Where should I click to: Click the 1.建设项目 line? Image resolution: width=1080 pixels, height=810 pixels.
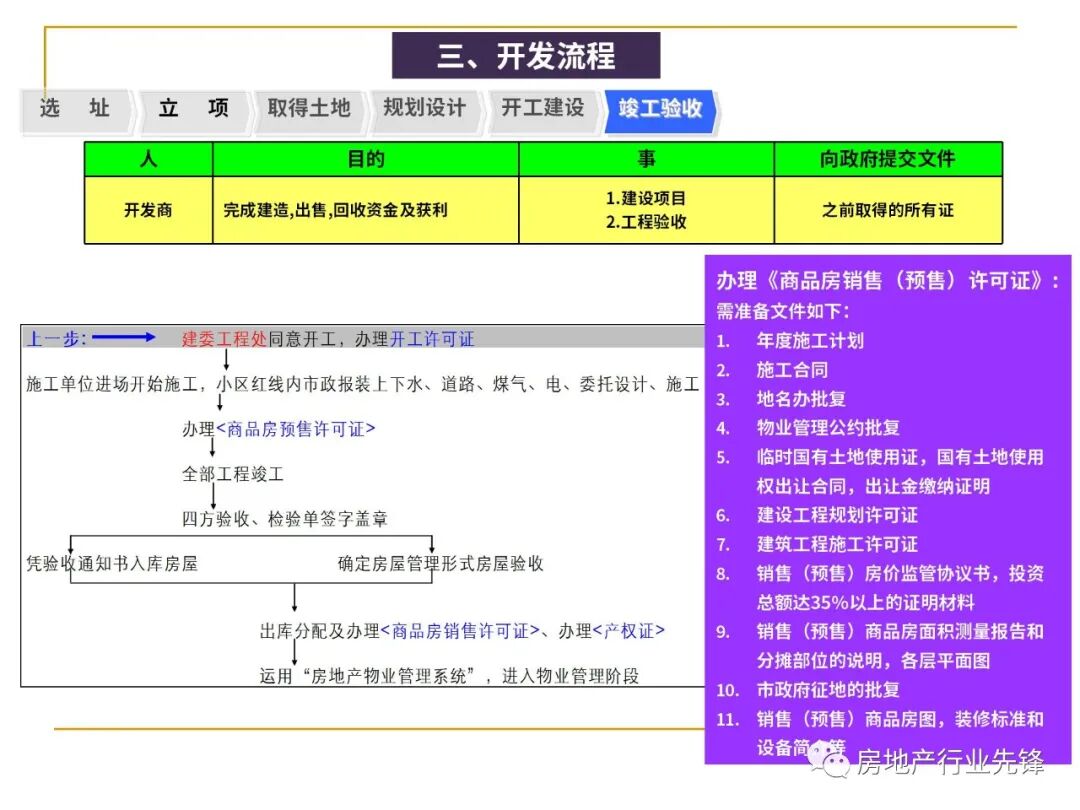point(646,198)
